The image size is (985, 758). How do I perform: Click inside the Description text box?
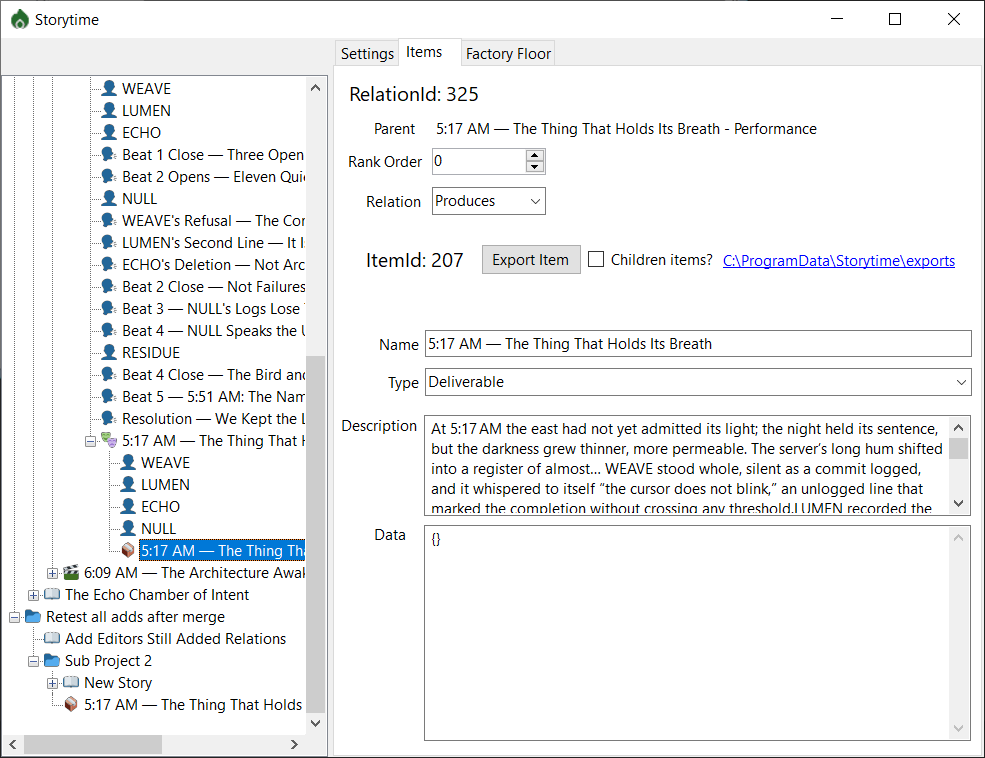(x=687, y=464)
